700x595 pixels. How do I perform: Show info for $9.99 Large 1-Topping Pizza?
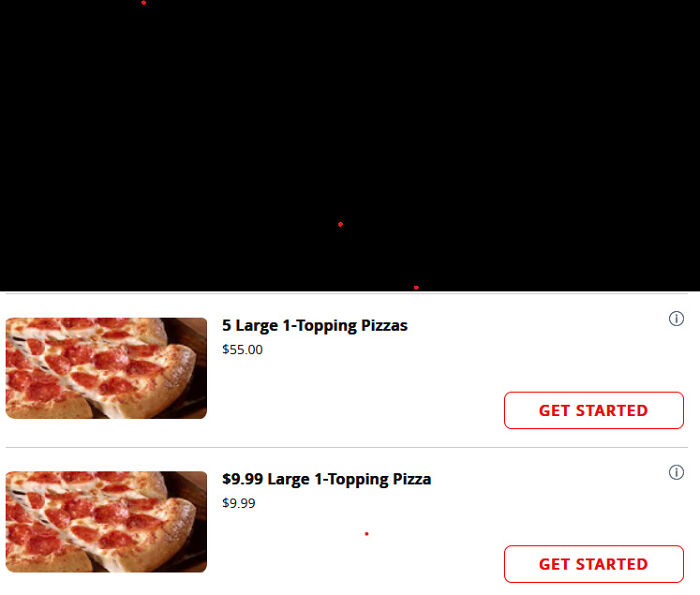tap(676, 472)
